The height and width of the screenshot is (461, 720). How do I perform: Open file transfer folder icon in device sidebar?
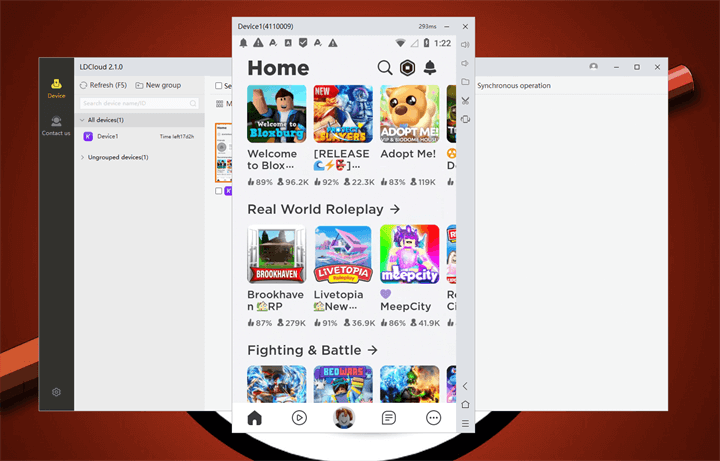point(465,82)
